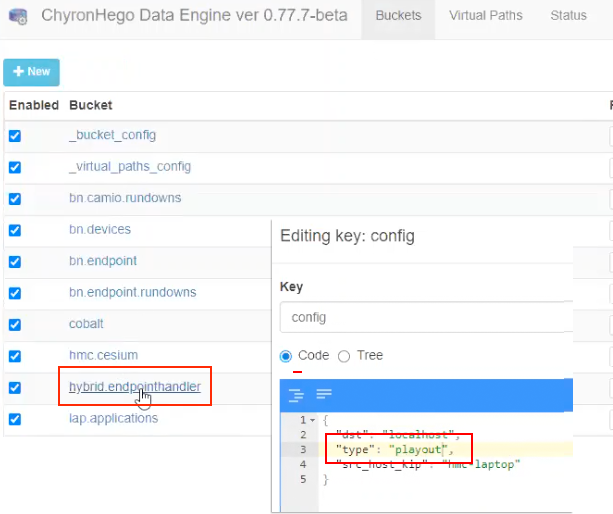Open the _virtual_paths_config bucket
The width and height of the screenshot is (613, 514).
pyautogui.click(x=130, y=167)
